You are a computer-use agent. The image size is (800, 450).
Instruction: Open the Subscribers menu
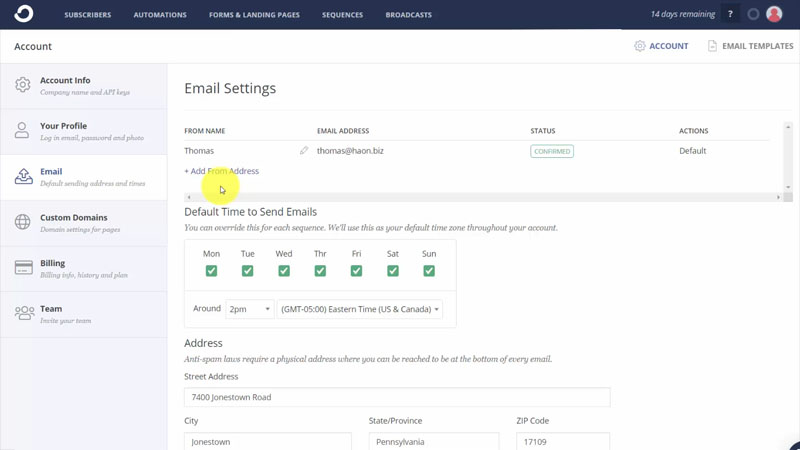point(88,15)
